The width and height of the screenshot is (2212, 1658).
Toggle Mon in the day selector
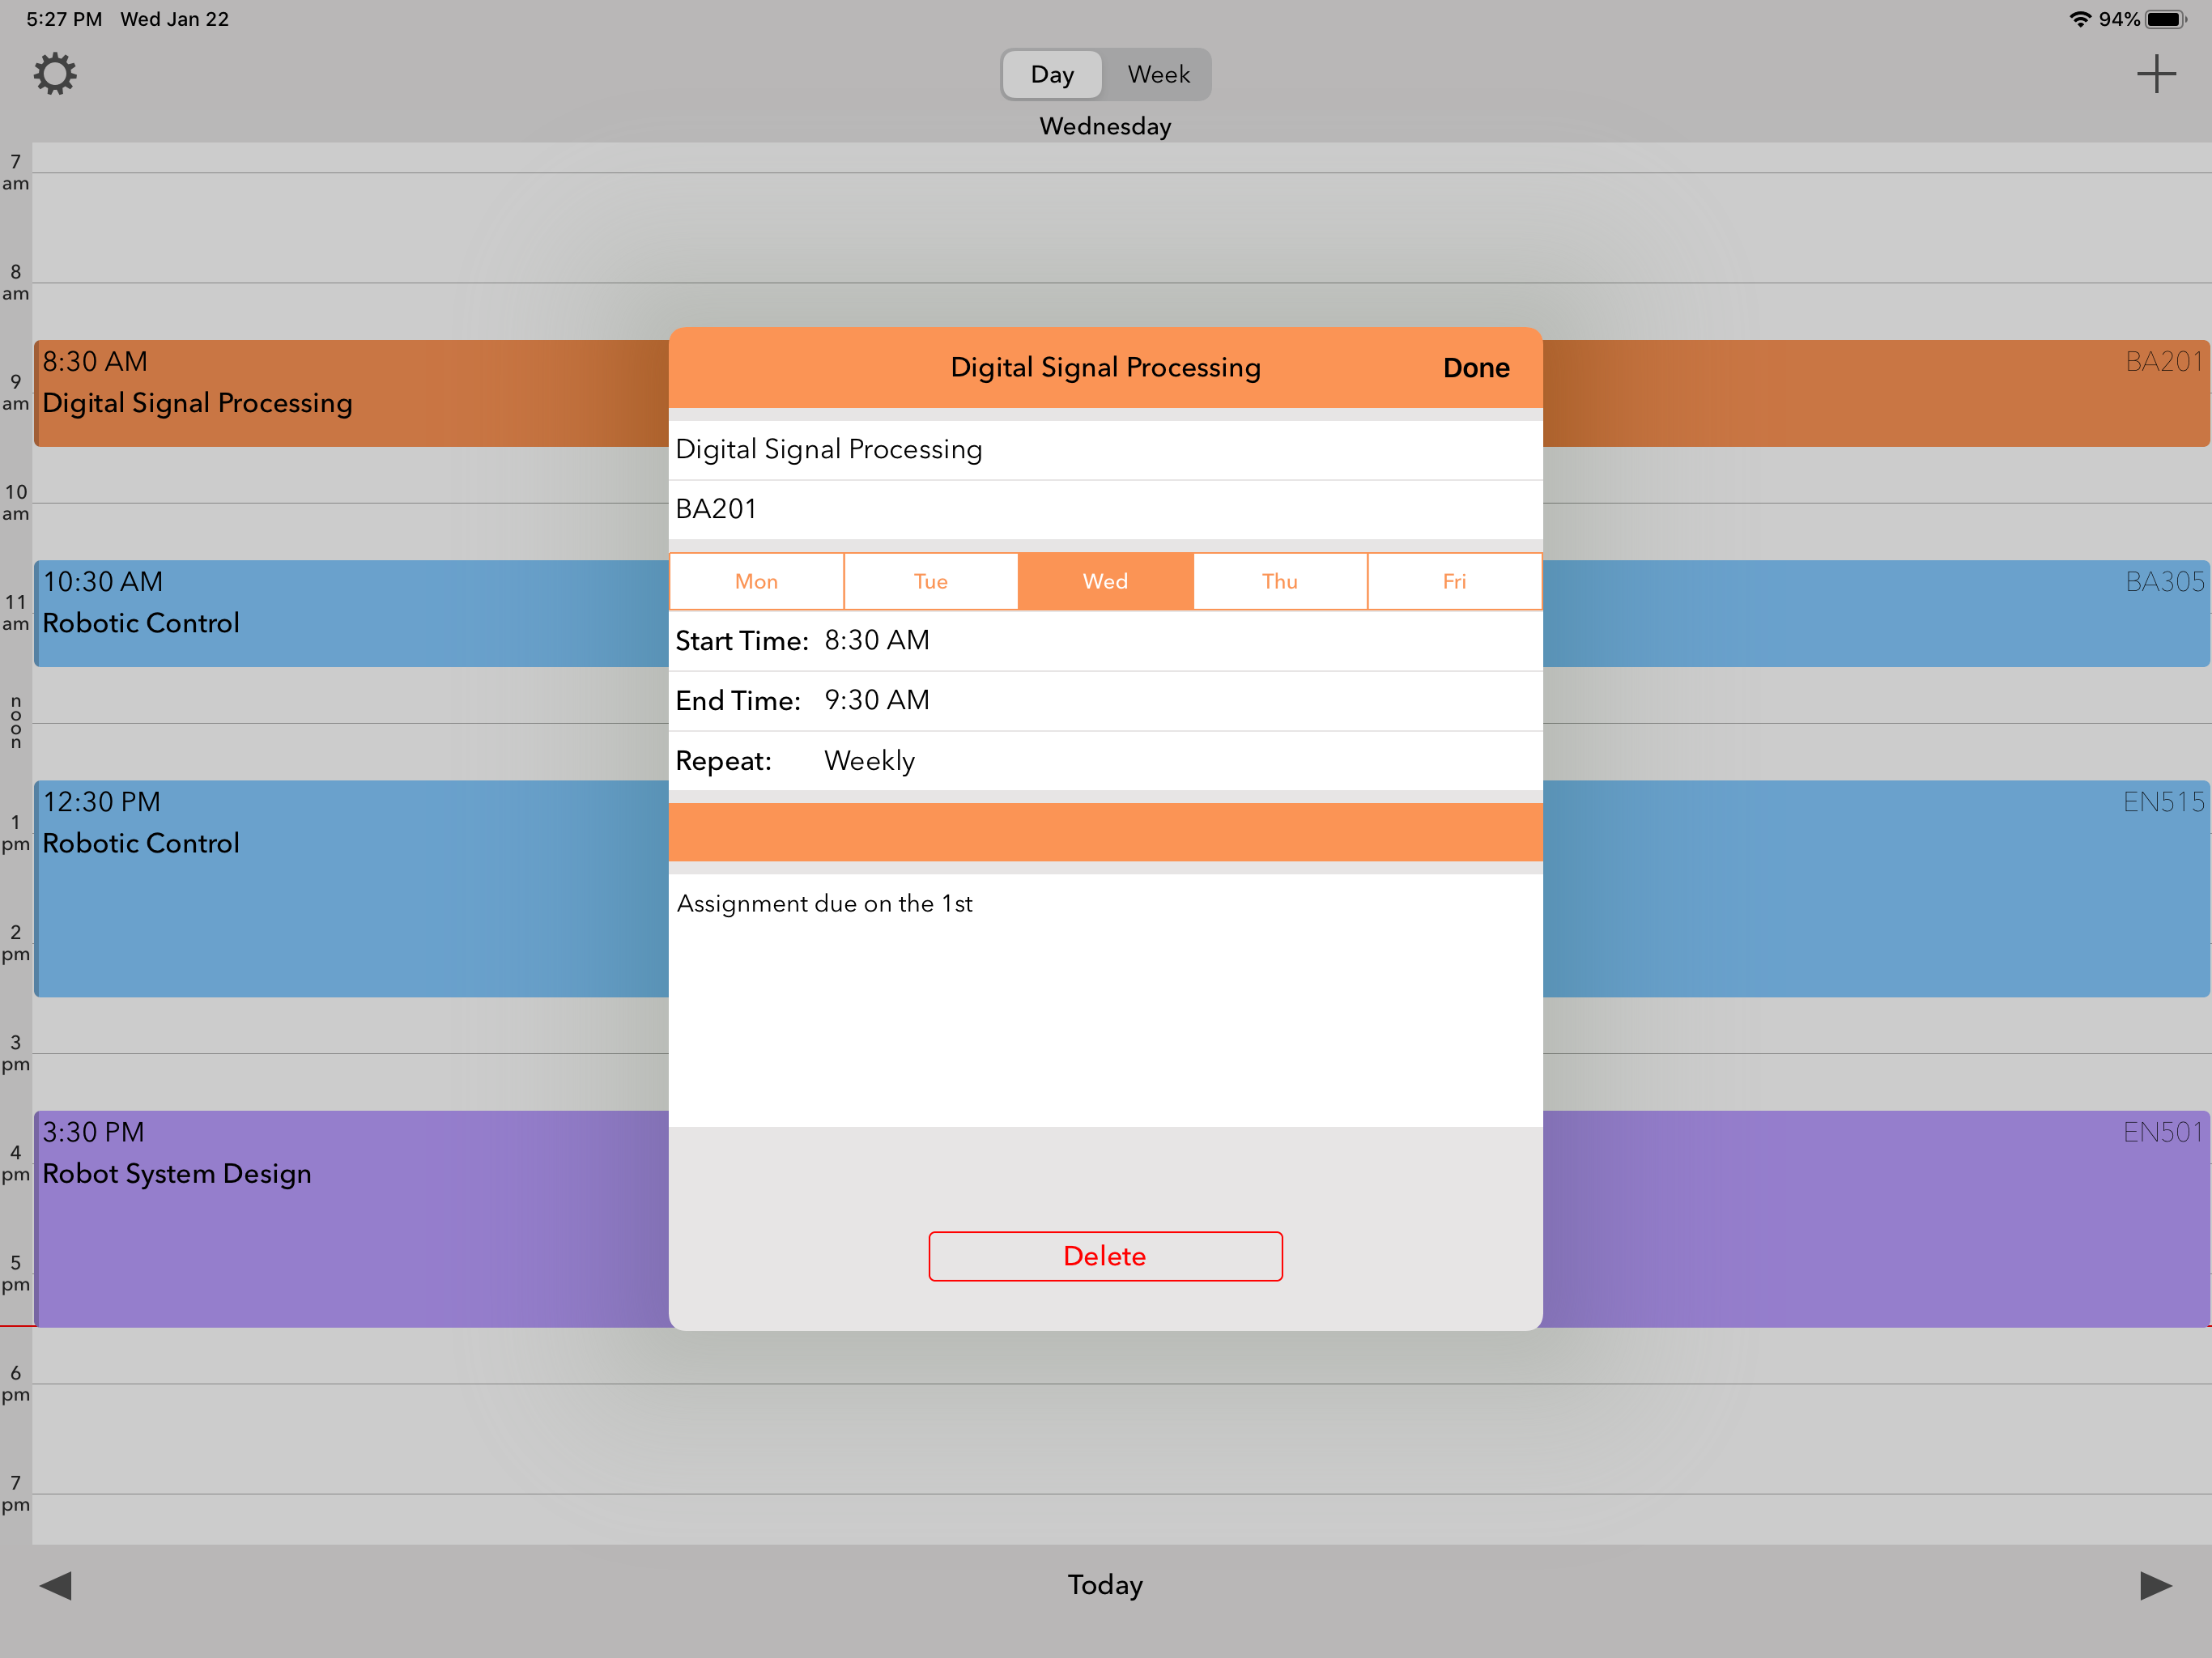756,581
